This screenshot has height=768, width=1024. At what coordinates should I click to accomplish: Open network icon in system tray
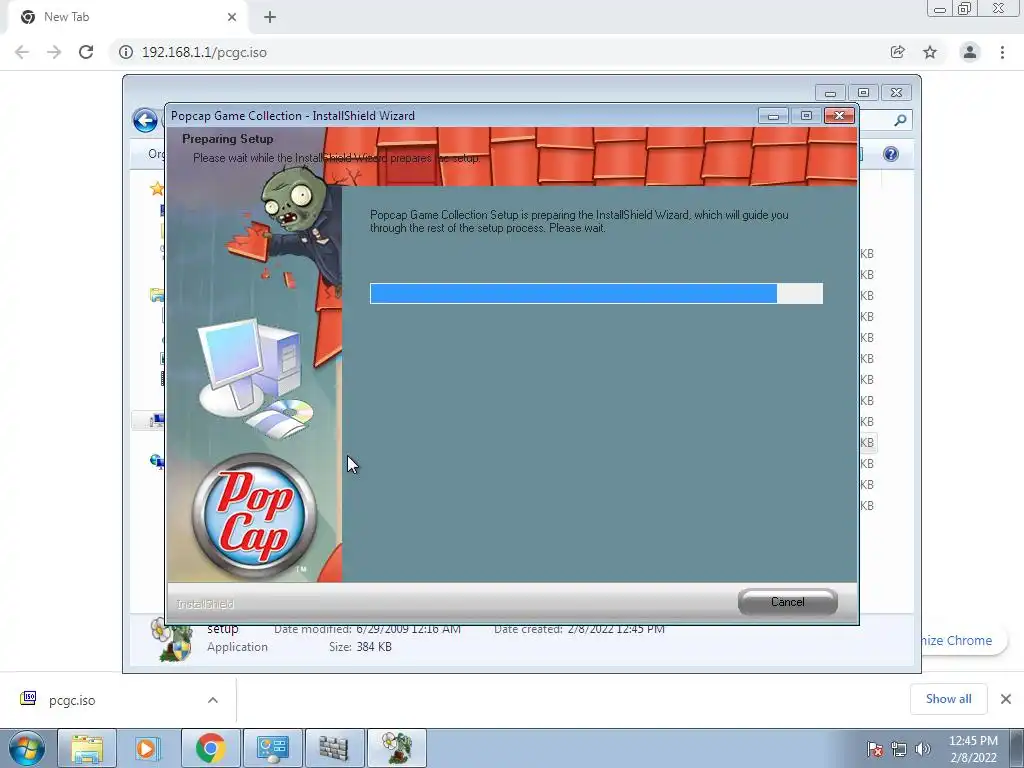coord(899,749)
